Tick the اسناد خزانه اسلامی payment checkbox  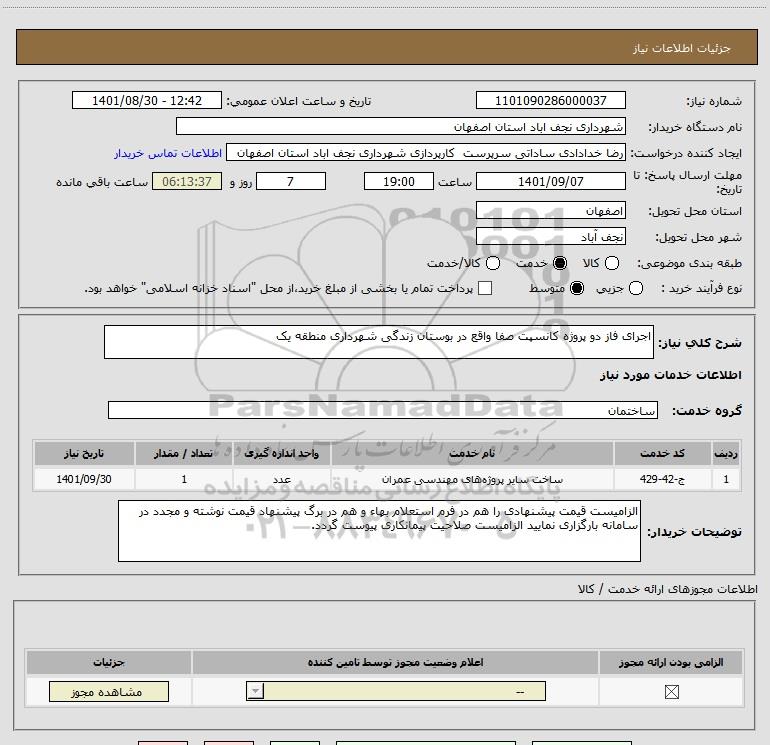(485, 288)
